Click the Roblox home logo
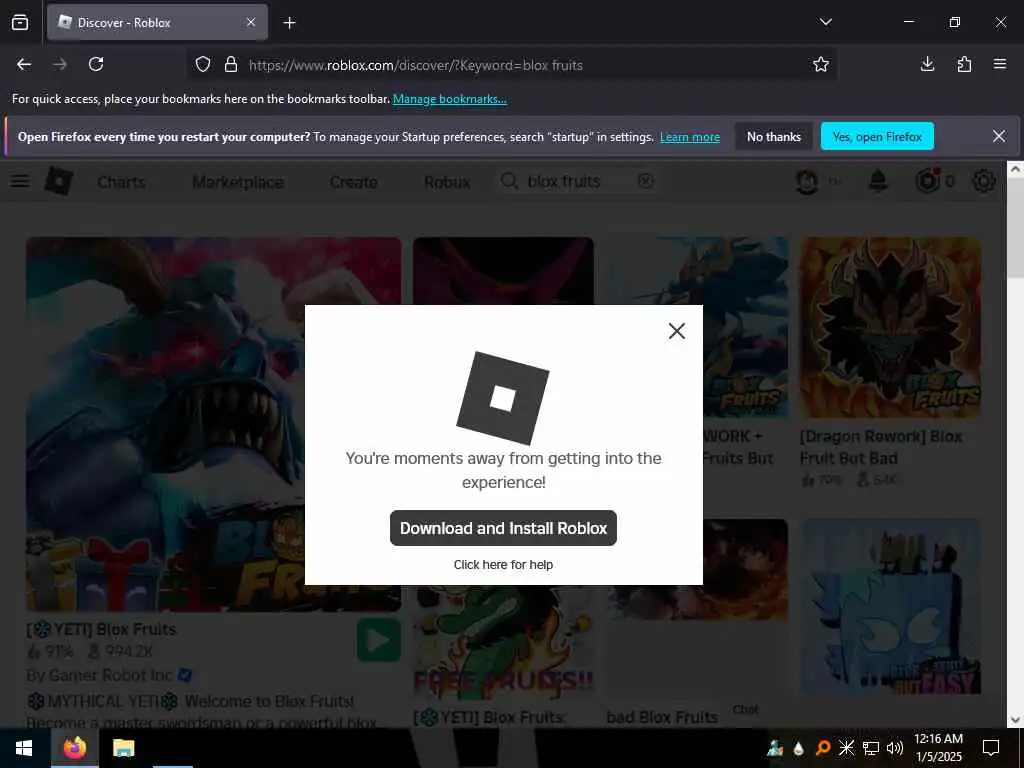 (59, 180)
